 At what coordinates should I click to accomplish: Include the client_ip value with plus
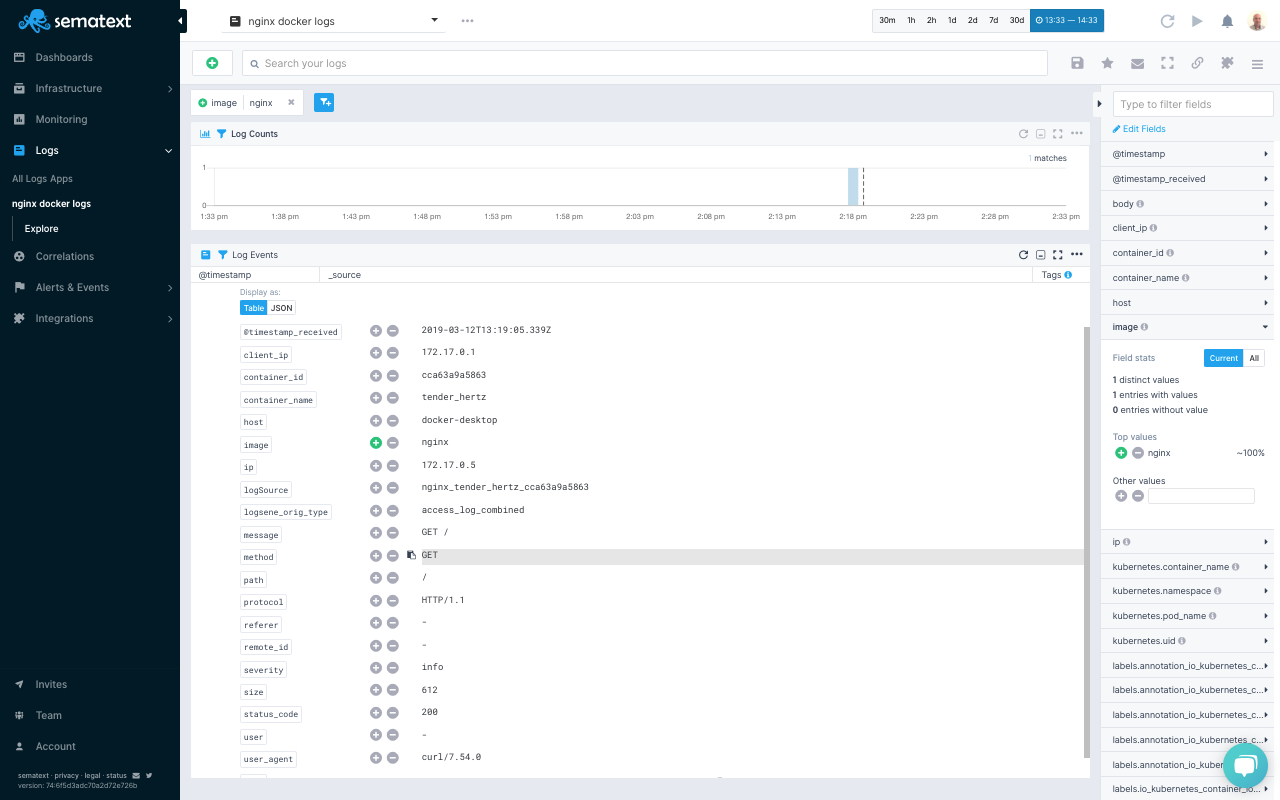click(x=376, y=353)
